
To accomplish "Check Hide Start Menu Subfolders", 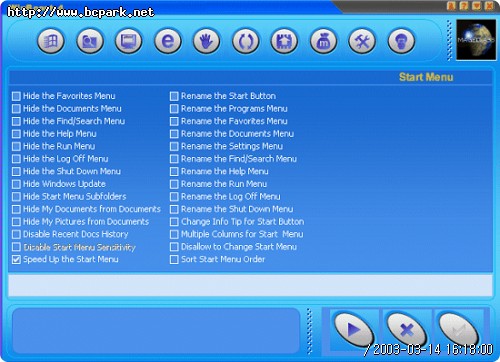I will pos(16,197).
